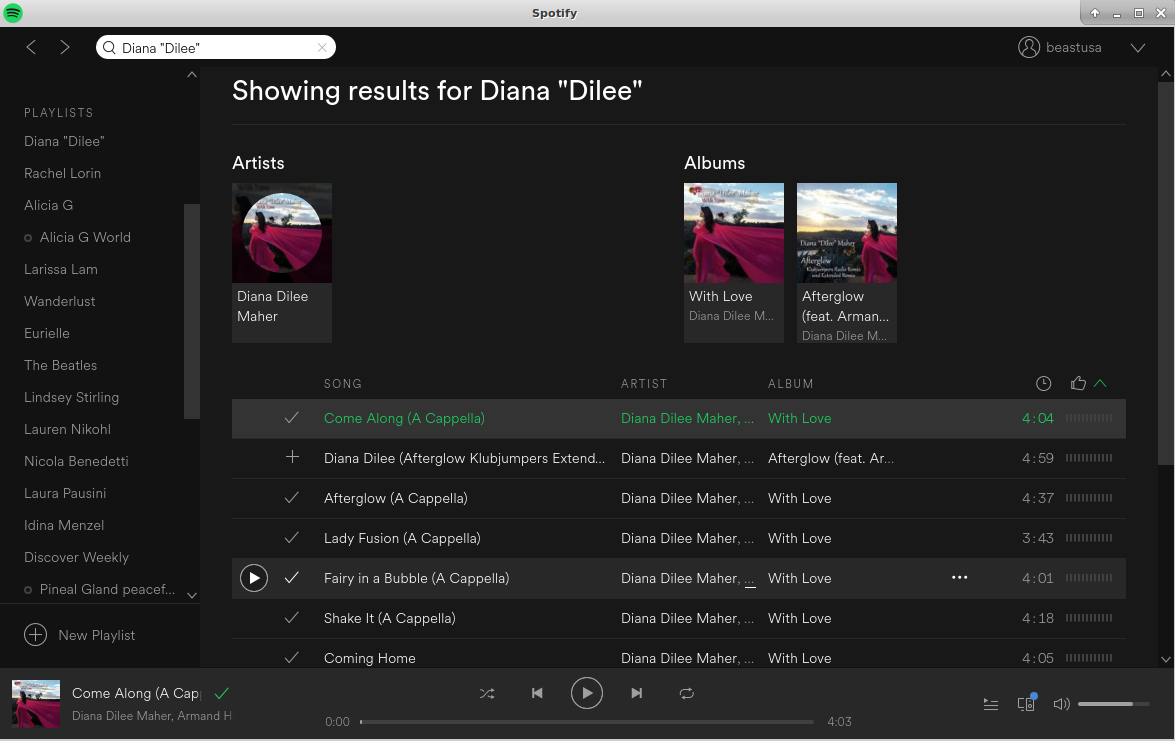Click the song progress bar
Screen dimensions: 1175x741
click(x=587, y=722)
